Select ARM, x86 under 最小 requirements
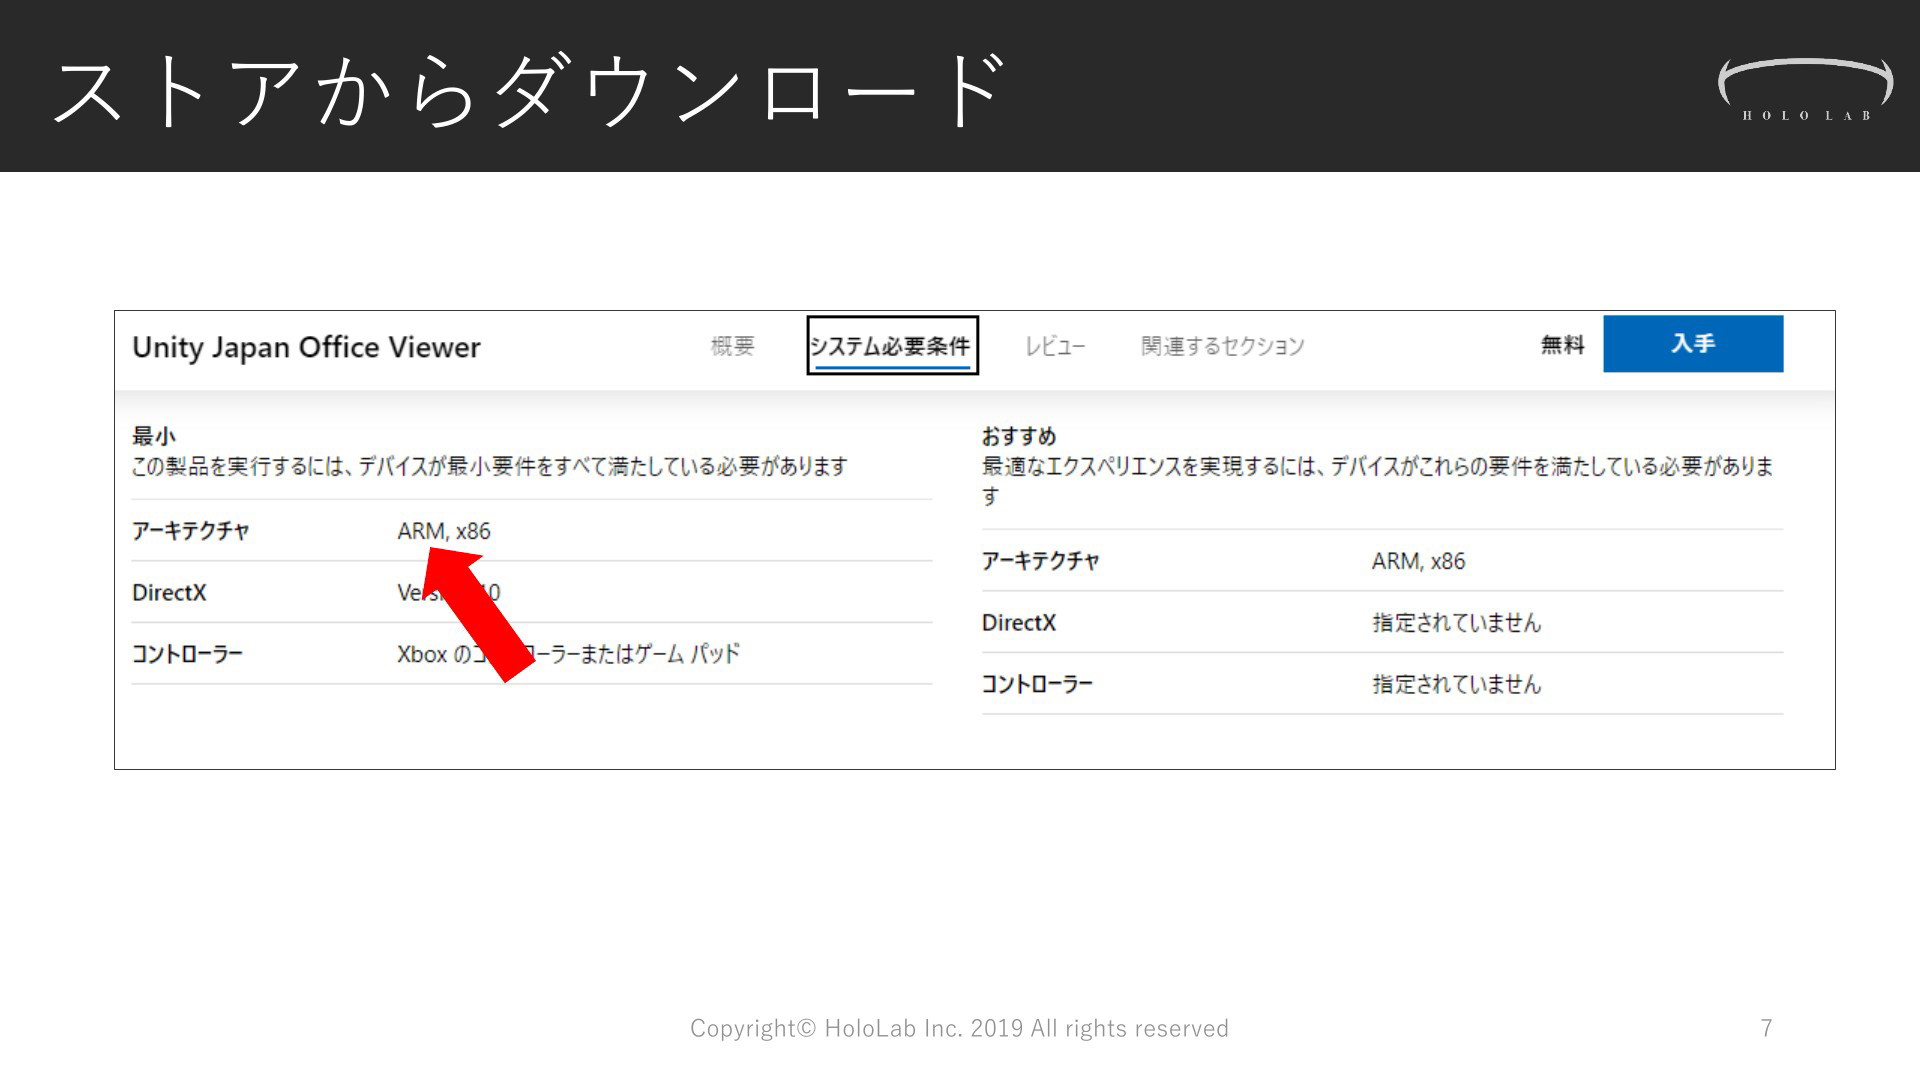This screenshot has width=1920, height=1080. (x=444, y=531)
